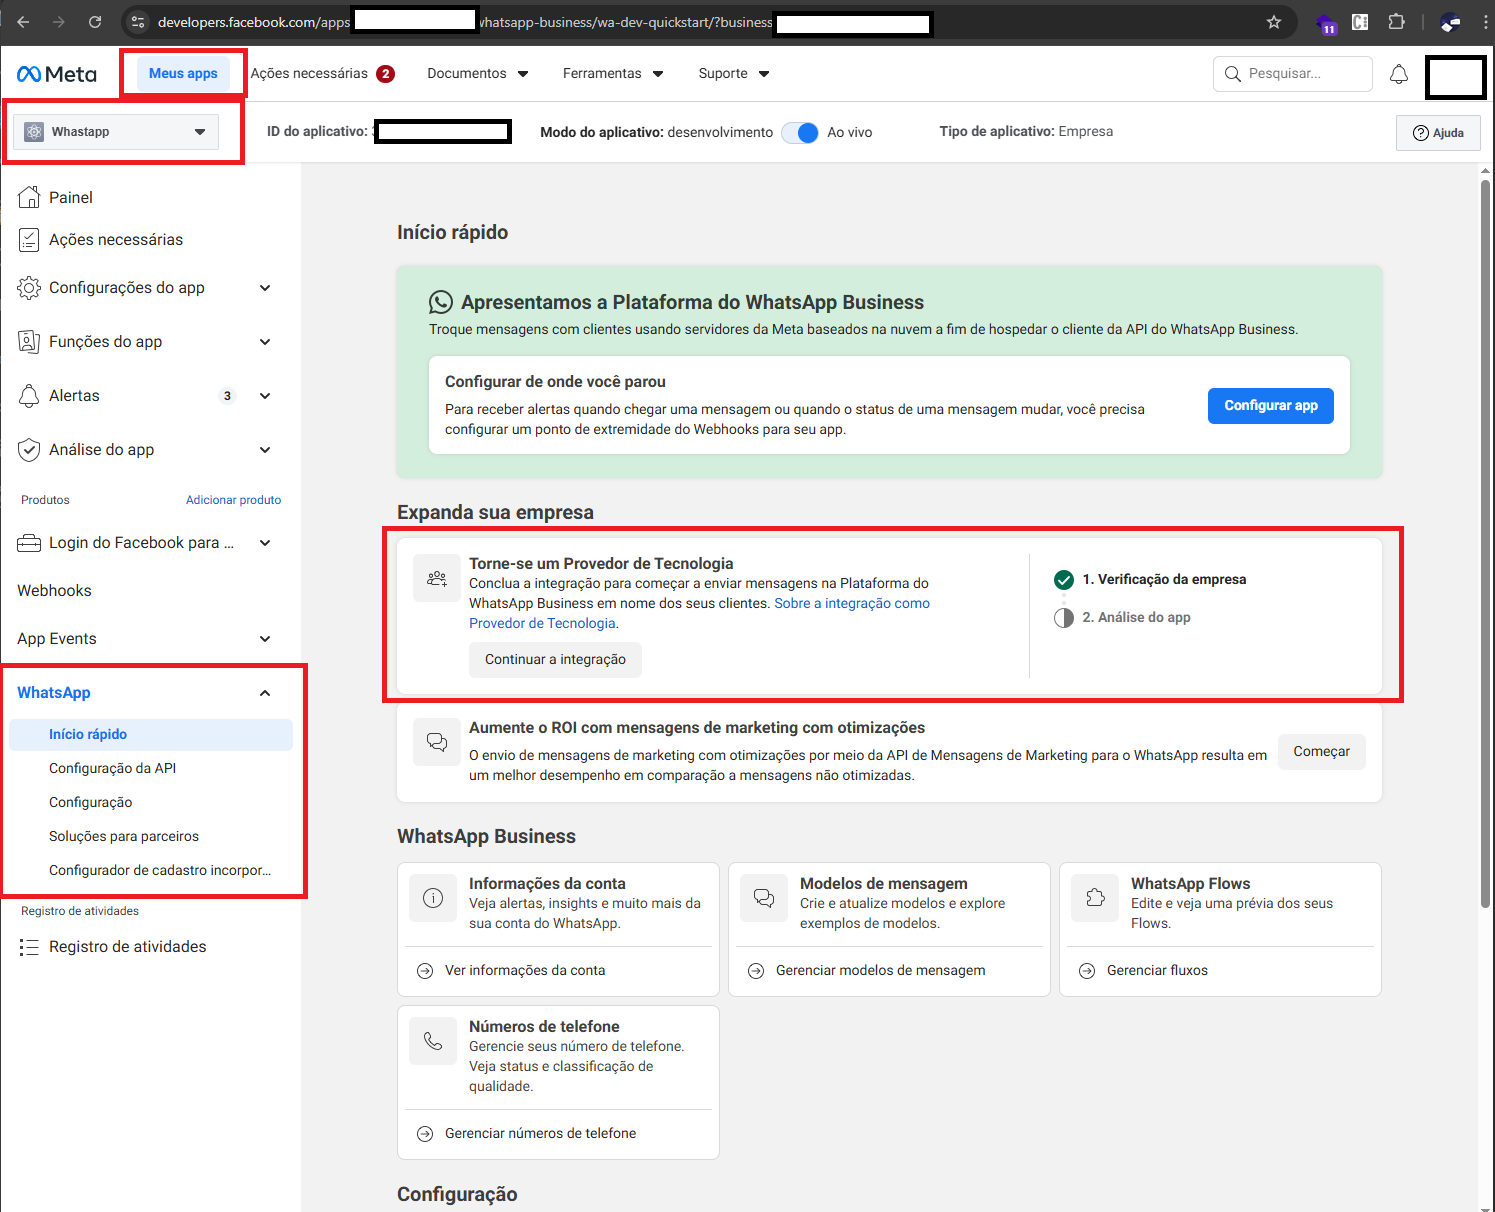Open the Whastapp app selector dropdown
This screenshot has height=1212, width=1495.
pos(116,132)
